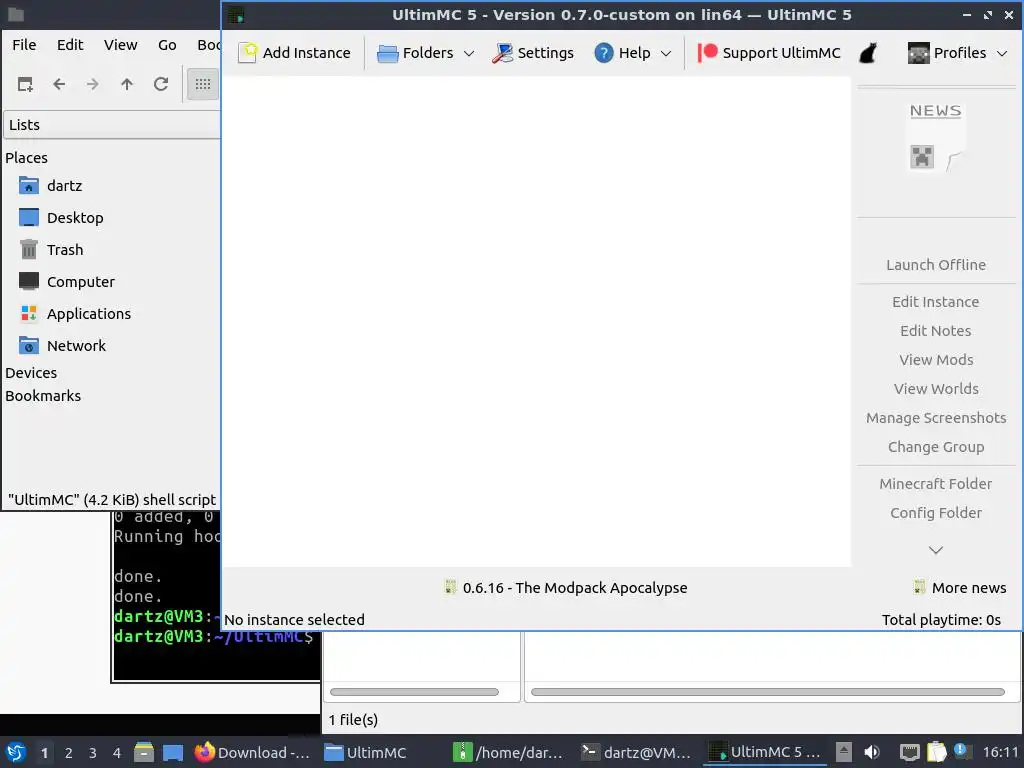
Task: Launch file manager from panel icon
Action: pos(144,752)
